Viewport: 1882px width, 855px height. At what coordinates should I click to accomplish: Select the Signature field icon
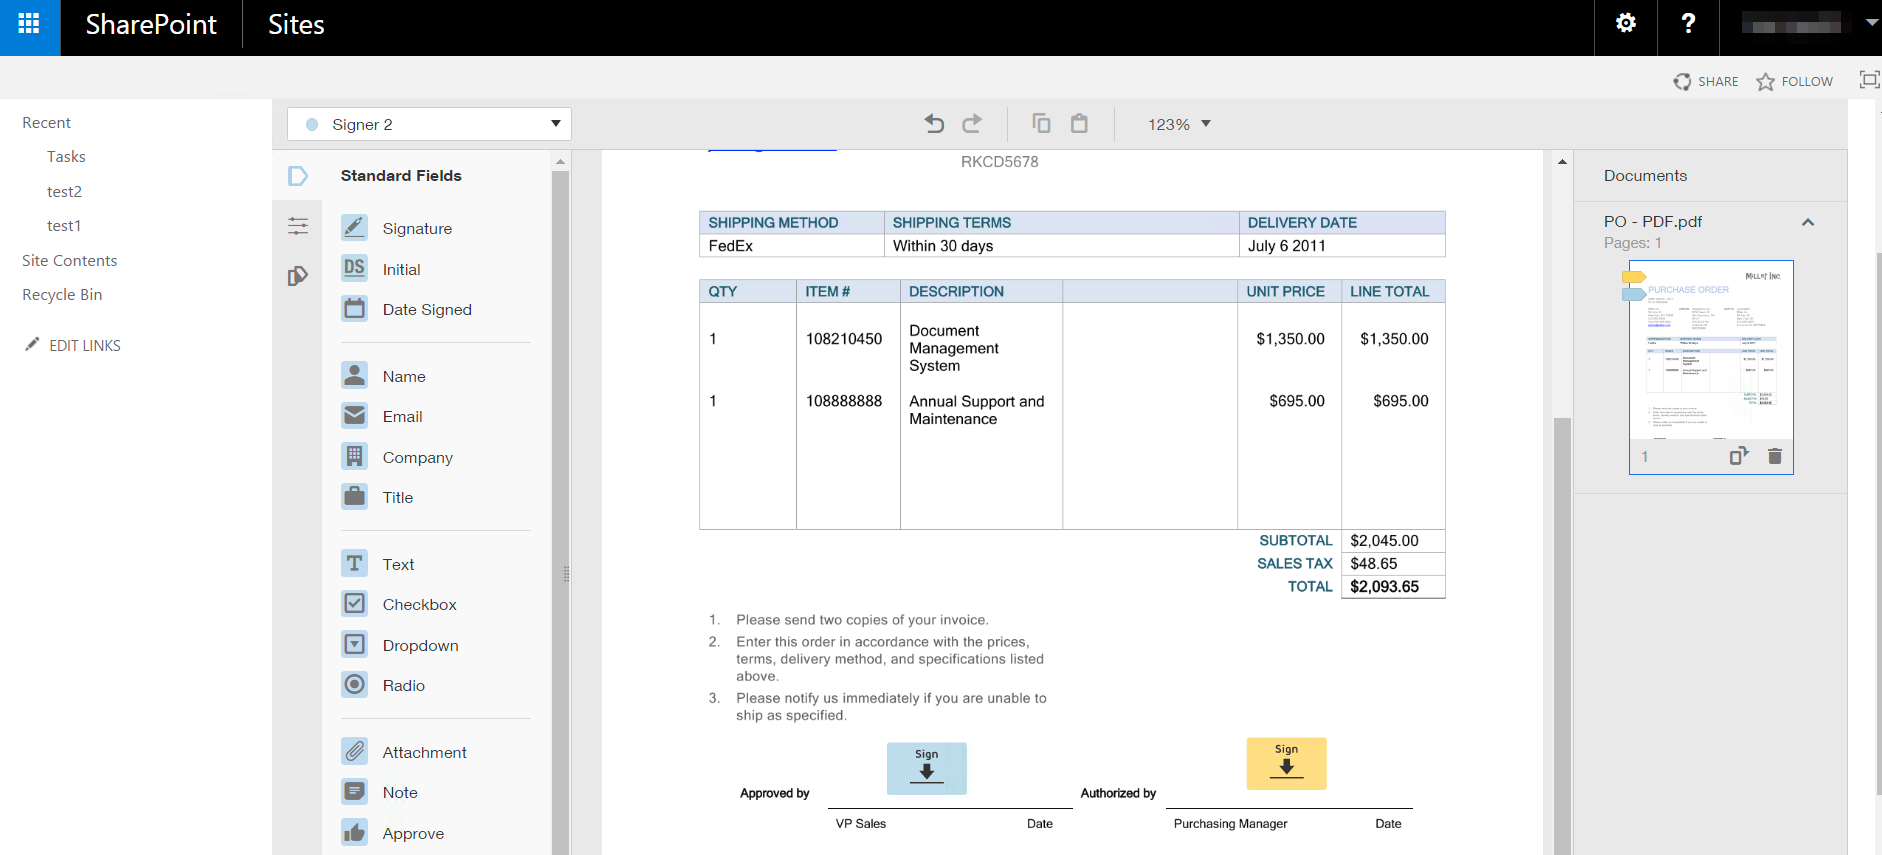355,228
